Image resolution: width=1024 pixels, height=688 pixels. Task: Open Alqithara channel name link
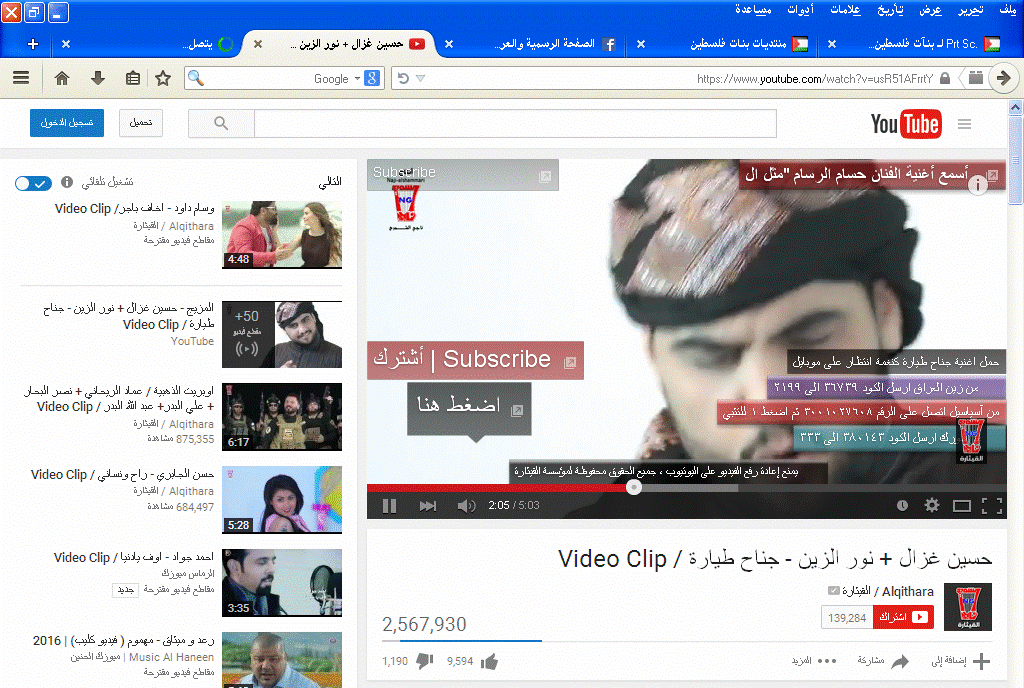888,591
